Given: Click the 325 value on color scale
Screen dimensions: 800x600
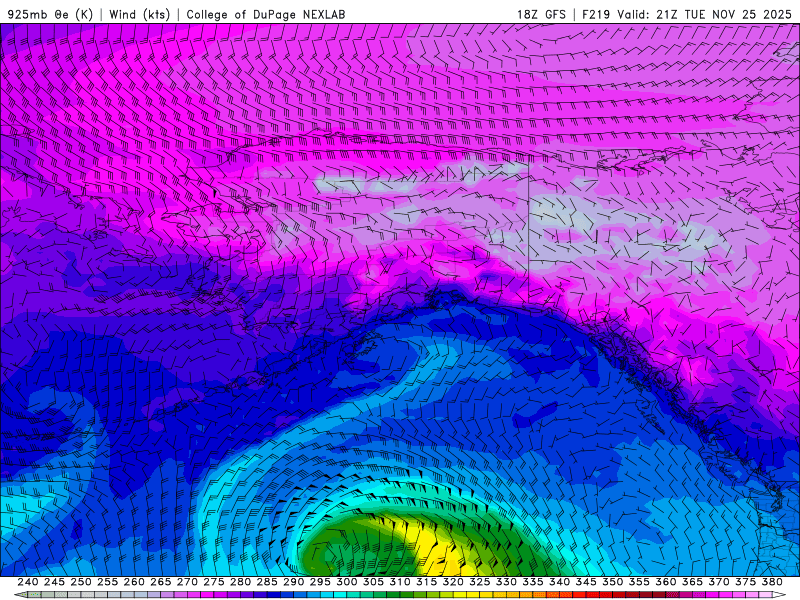Looking at the screenshot, I should pyautogui.click(x=480, y=582).
